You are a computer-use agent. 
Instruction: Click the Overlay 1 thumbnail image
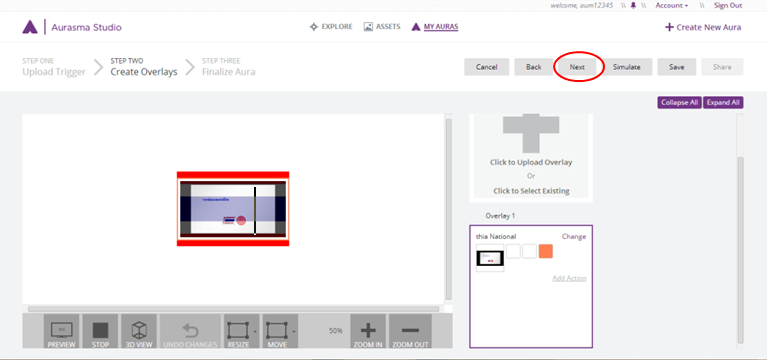[490, 258]
